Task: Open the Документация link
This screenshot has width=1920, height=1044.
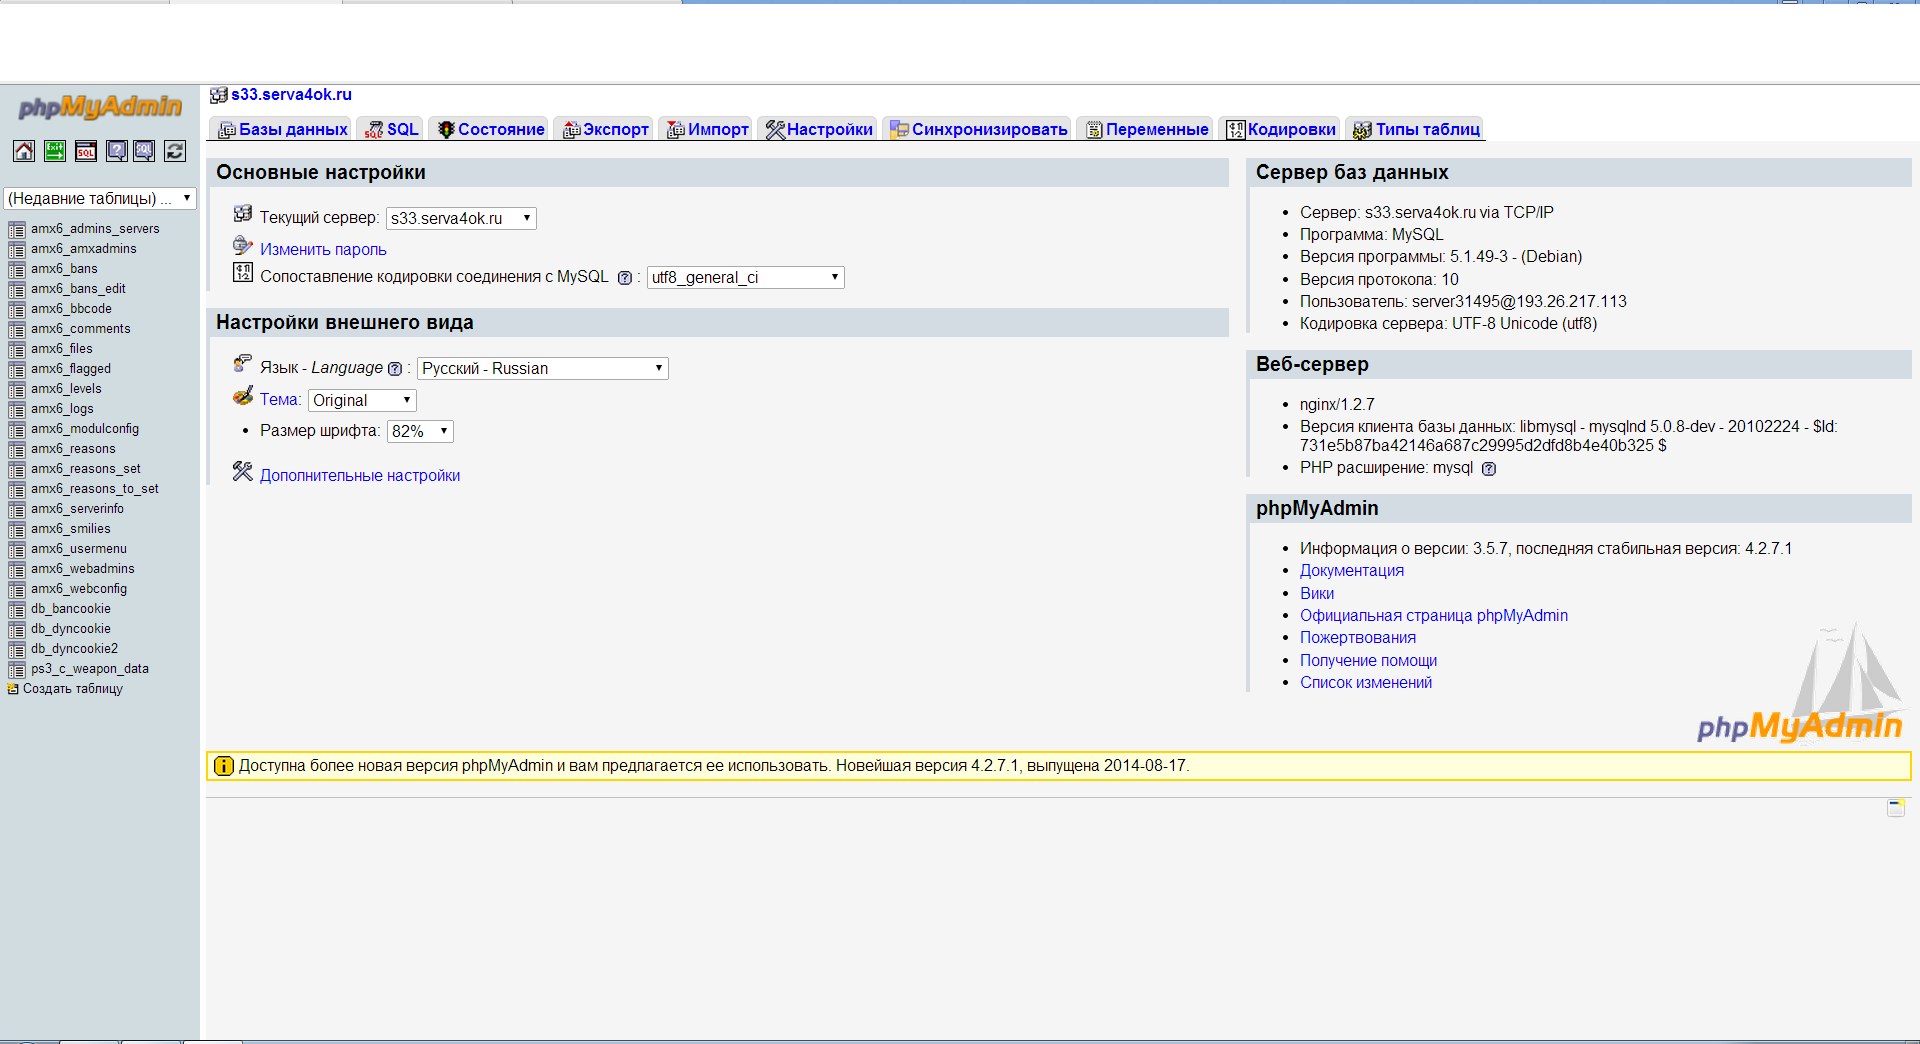Action: coord(1352,570)
